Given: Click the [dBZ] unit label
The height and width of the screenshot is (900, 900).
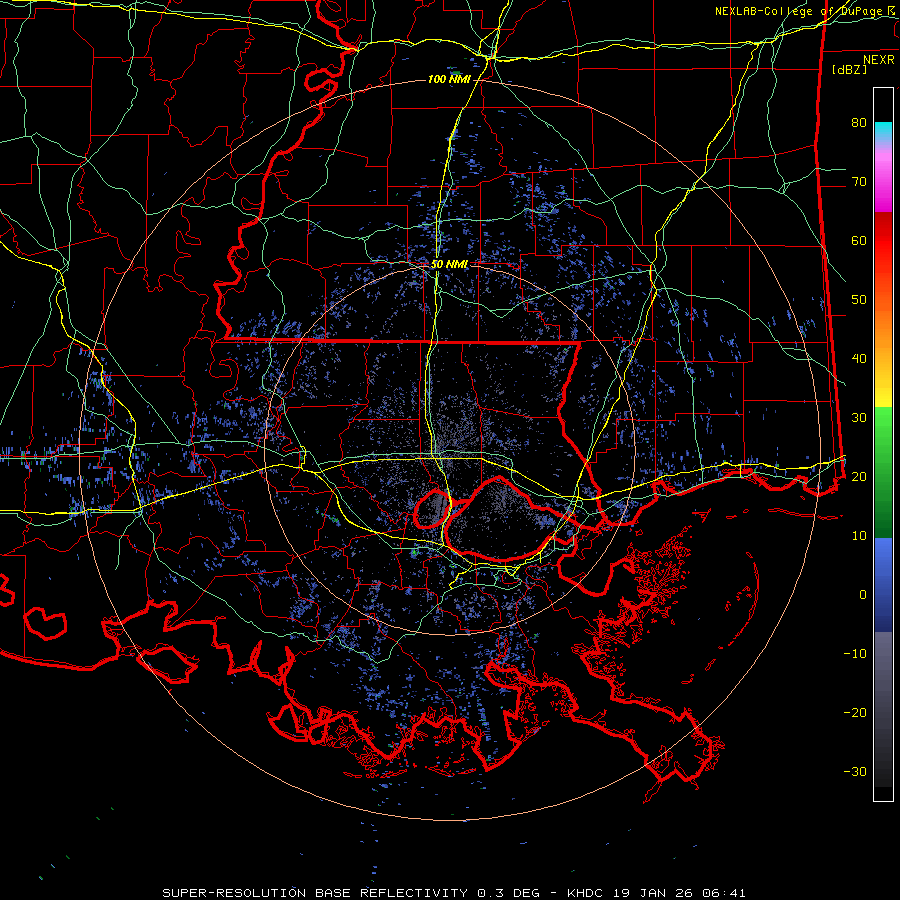Looking at the screenshot, I should 849,69.
